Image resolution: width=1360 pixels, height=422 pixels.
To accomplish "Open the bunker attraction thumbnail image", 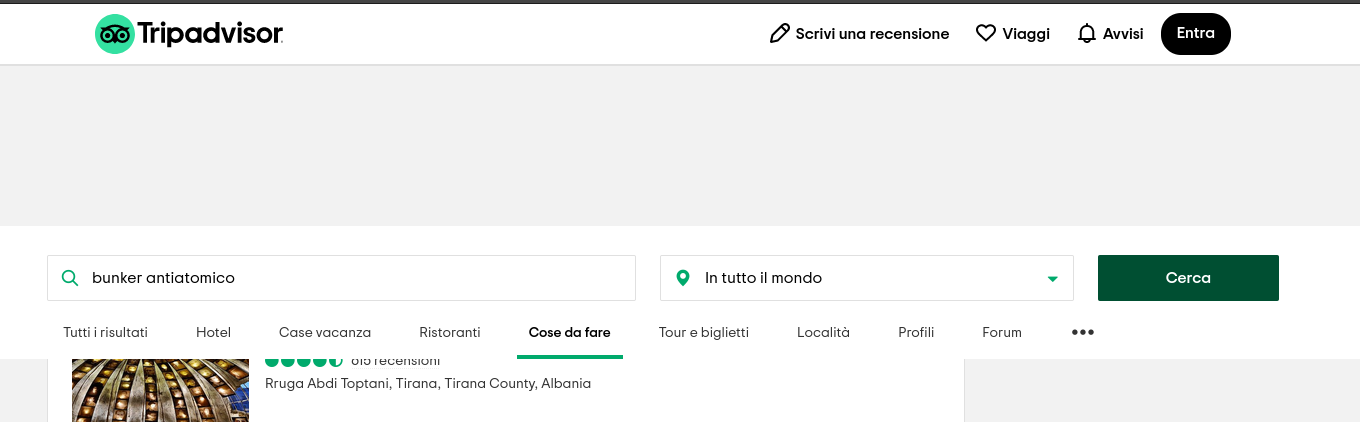I will click(x=160, y=390).
